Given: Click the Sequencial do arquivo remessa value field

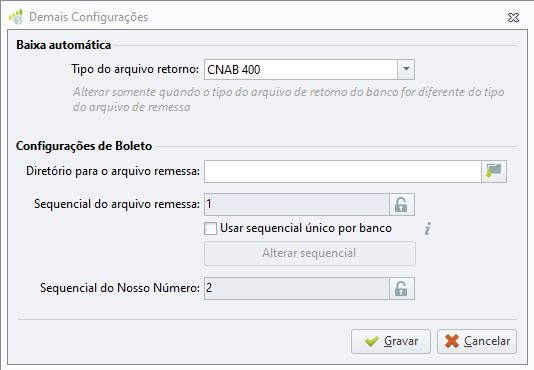Looking at the screenshot, I should (x=297, y=204).
